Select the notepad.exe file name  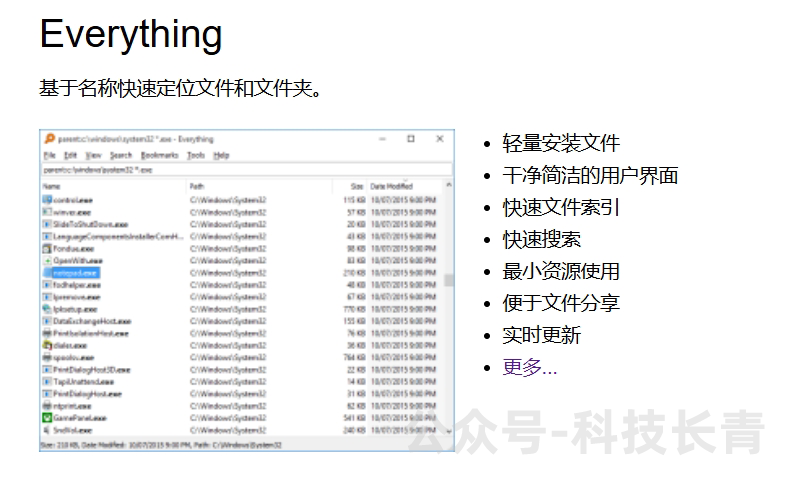[75, 273]
